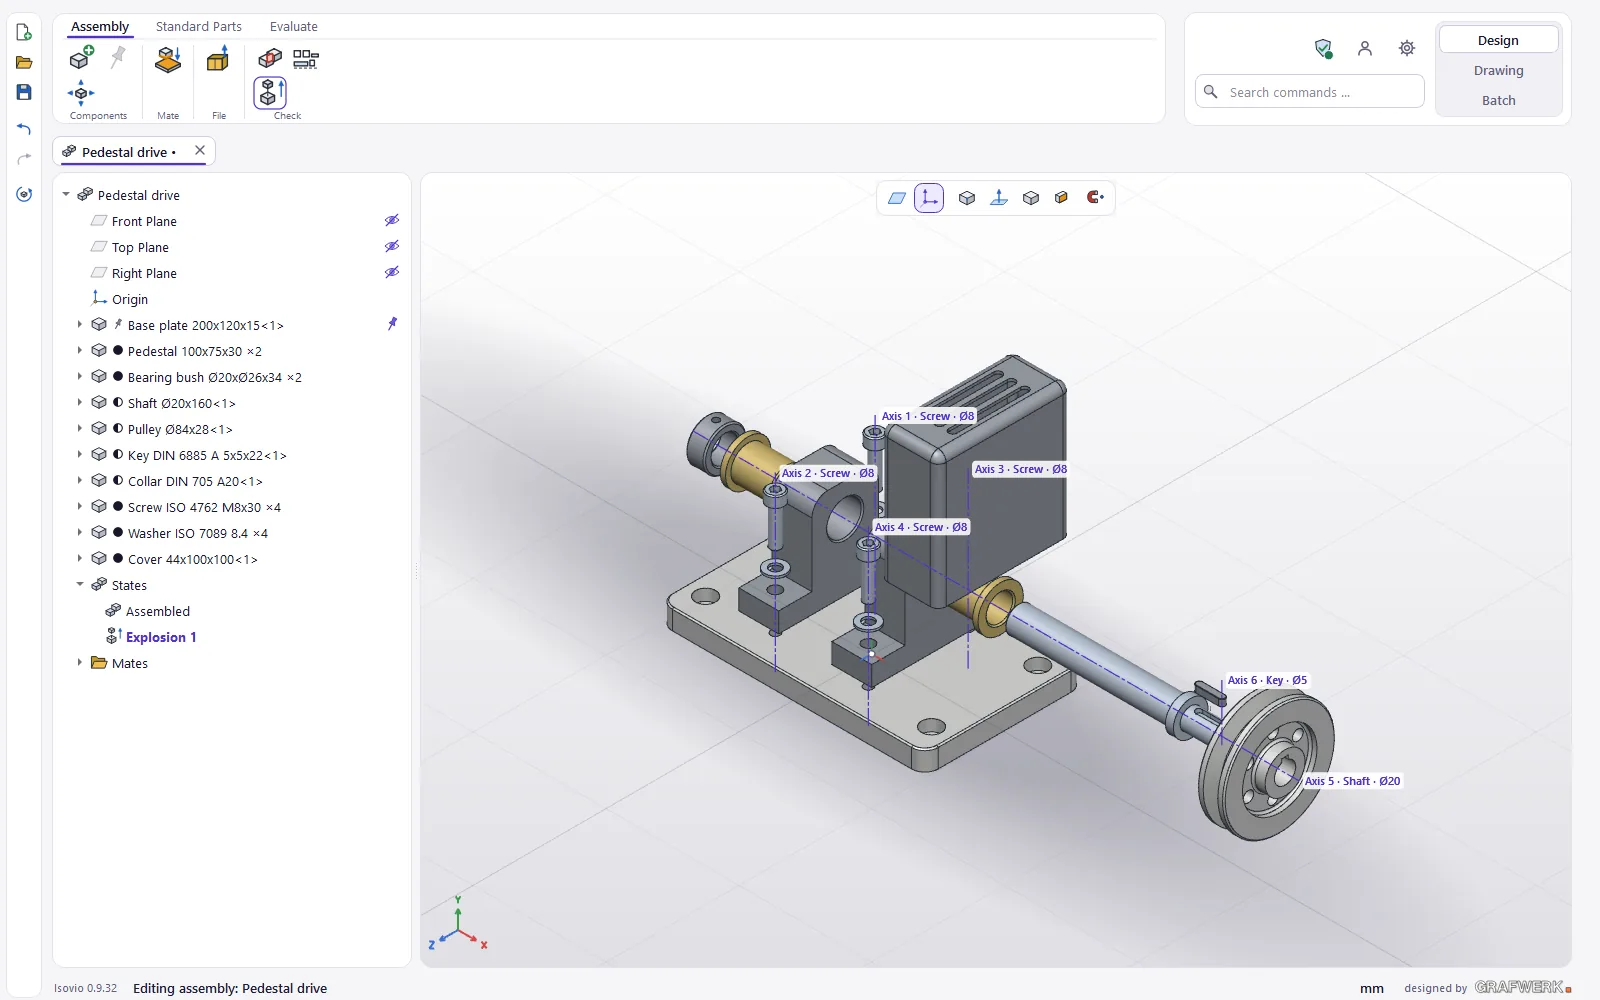Select the Assembly ribbon tab
Image resolution: width=1600 pixels, height=1000 pixels.
(100, 26)
